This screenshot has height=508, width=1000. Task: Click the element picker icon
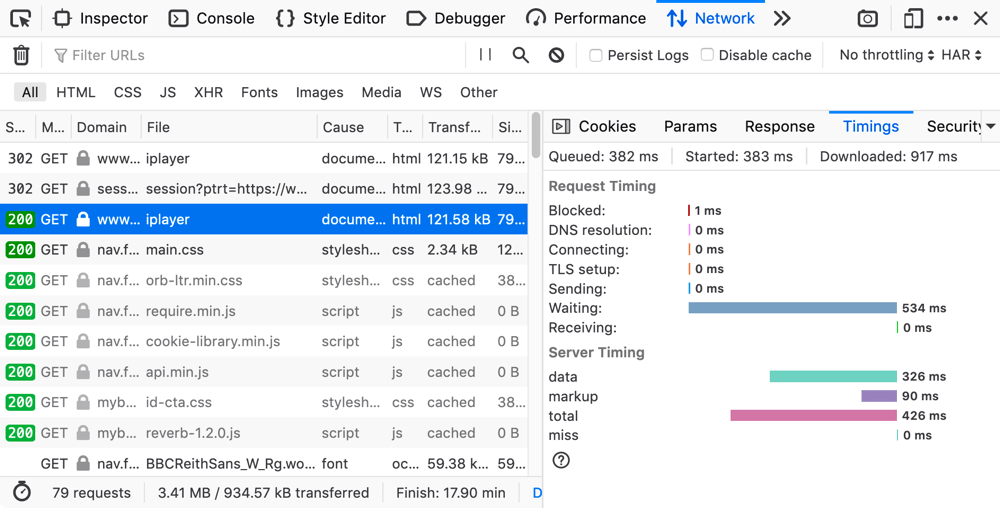coord(20,18)
